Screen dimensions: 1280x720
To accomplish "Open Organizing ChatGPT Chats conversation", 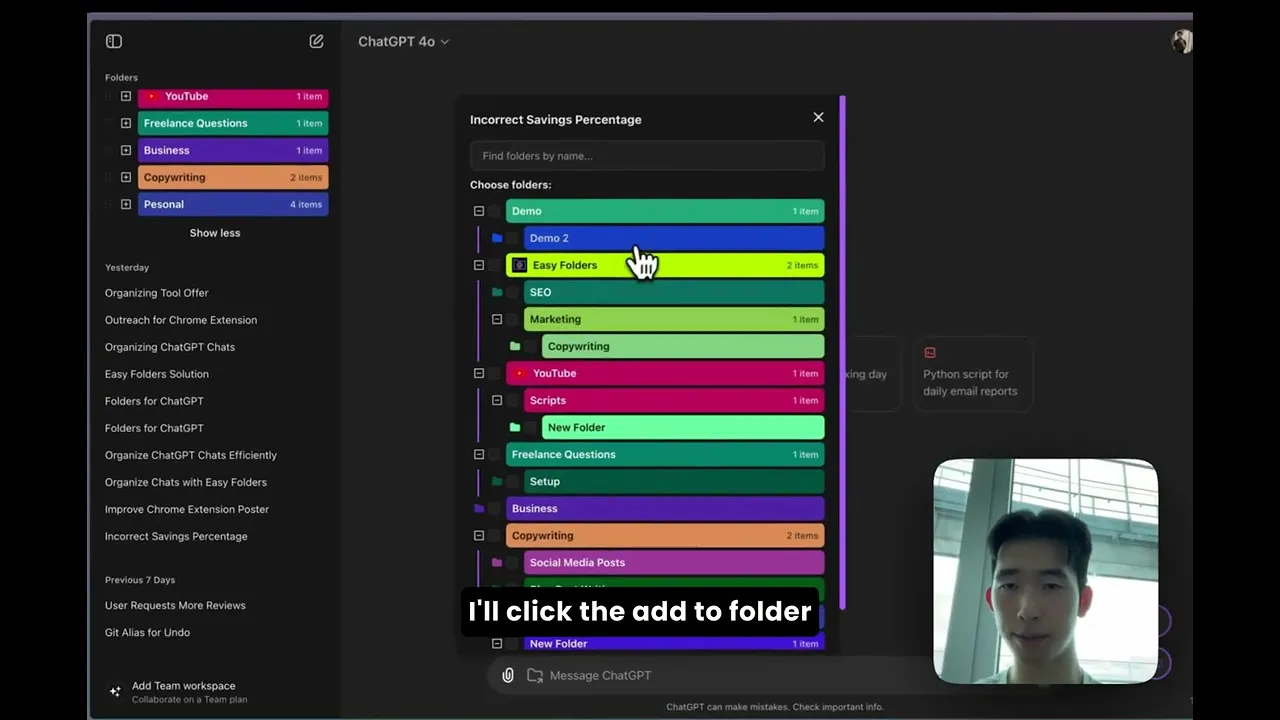I will click(x=170, y=347).
